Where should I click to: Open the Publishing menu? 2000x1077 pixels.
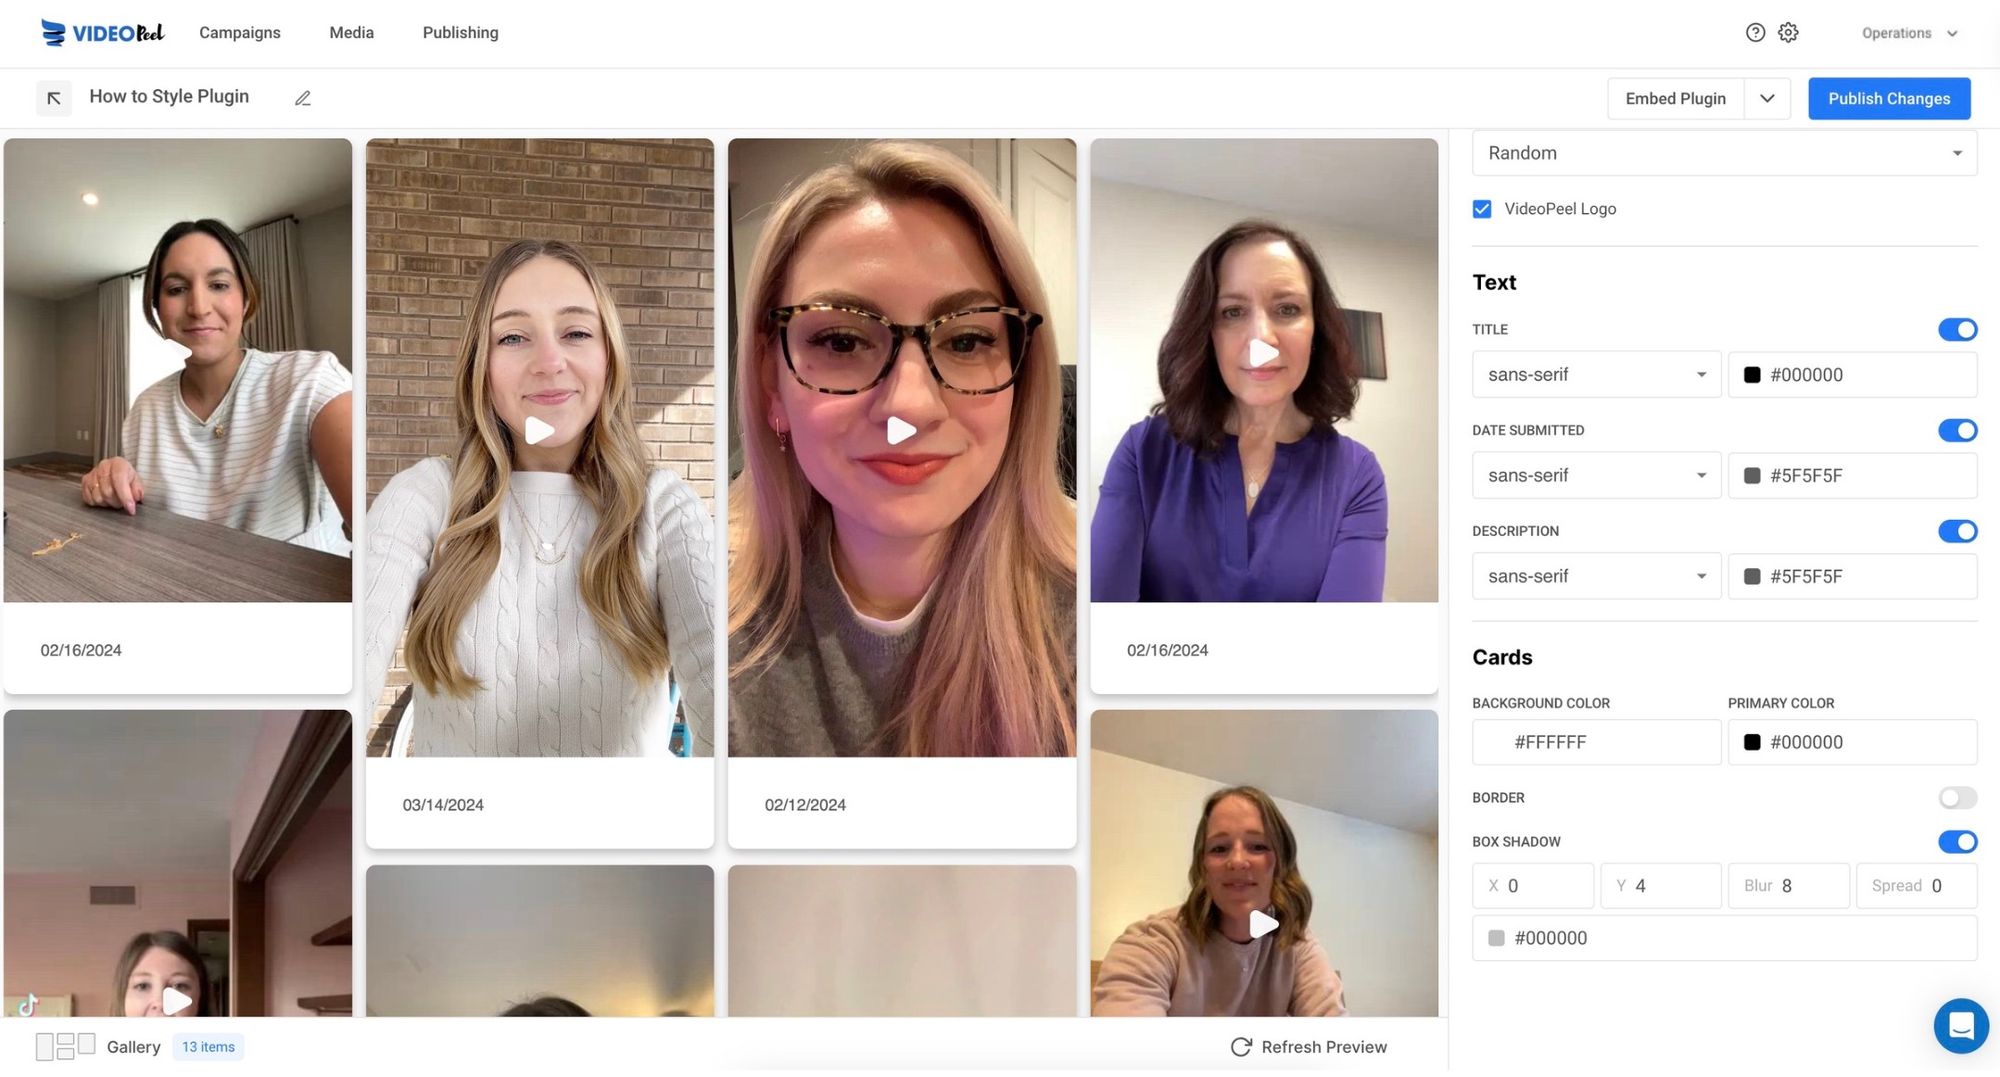tap(460, 32)
